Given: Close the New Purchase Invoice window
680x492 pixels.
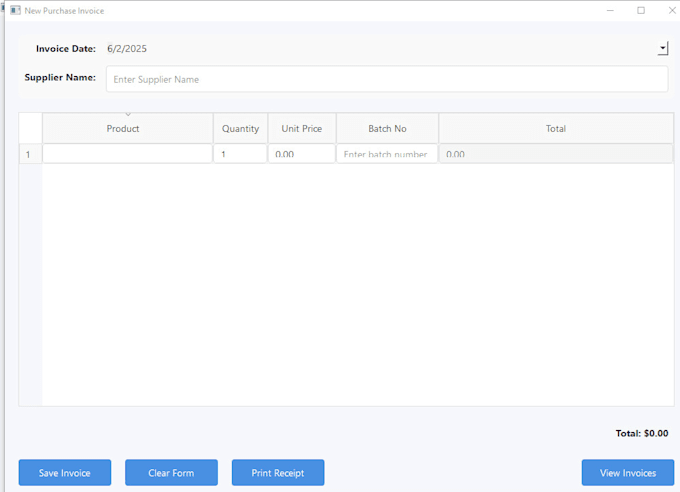Looking at the screenshot, I should pyautogui.click(x=672, y=10).
